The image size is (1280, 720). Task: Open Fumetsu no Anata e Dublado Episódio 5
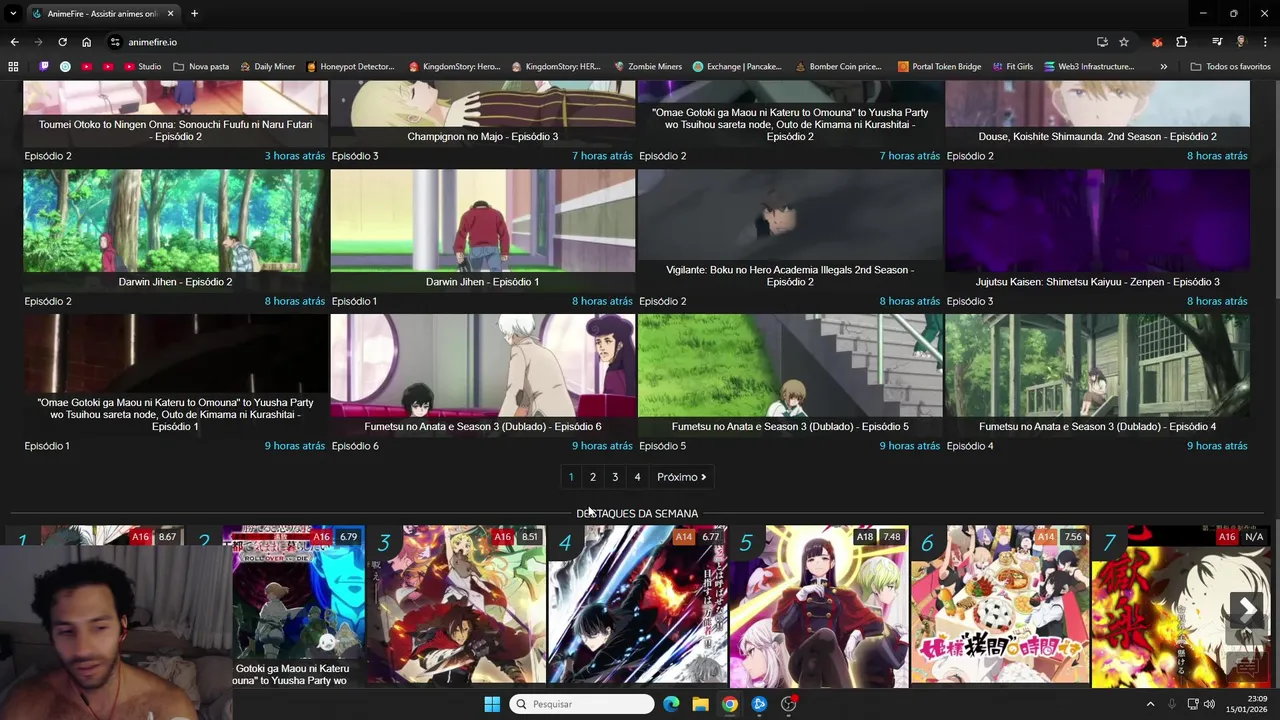(790, 375)
